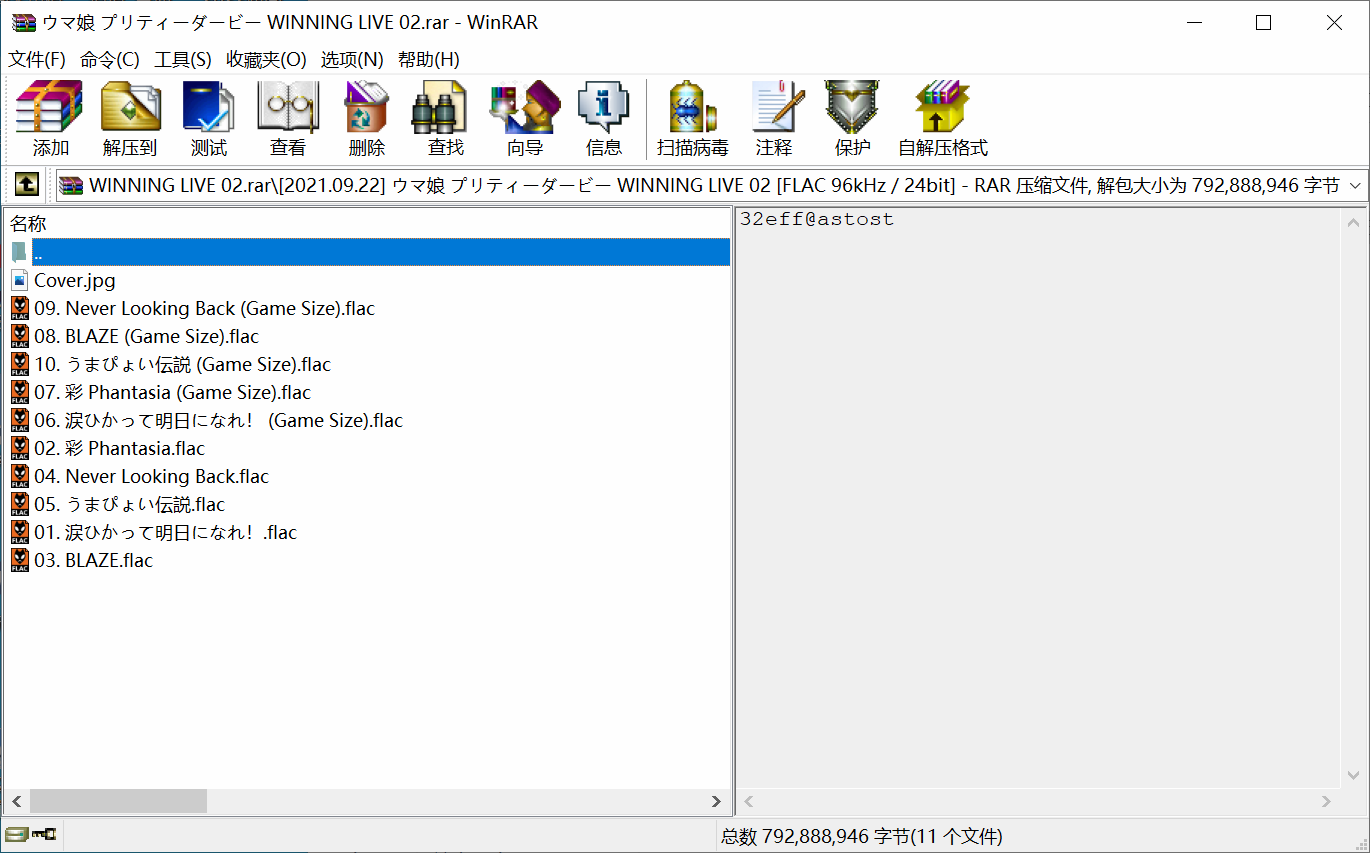1370x853 pixels.
Task: Click the file list horizontal scrollbar thumb
Action: click(118, 801)
